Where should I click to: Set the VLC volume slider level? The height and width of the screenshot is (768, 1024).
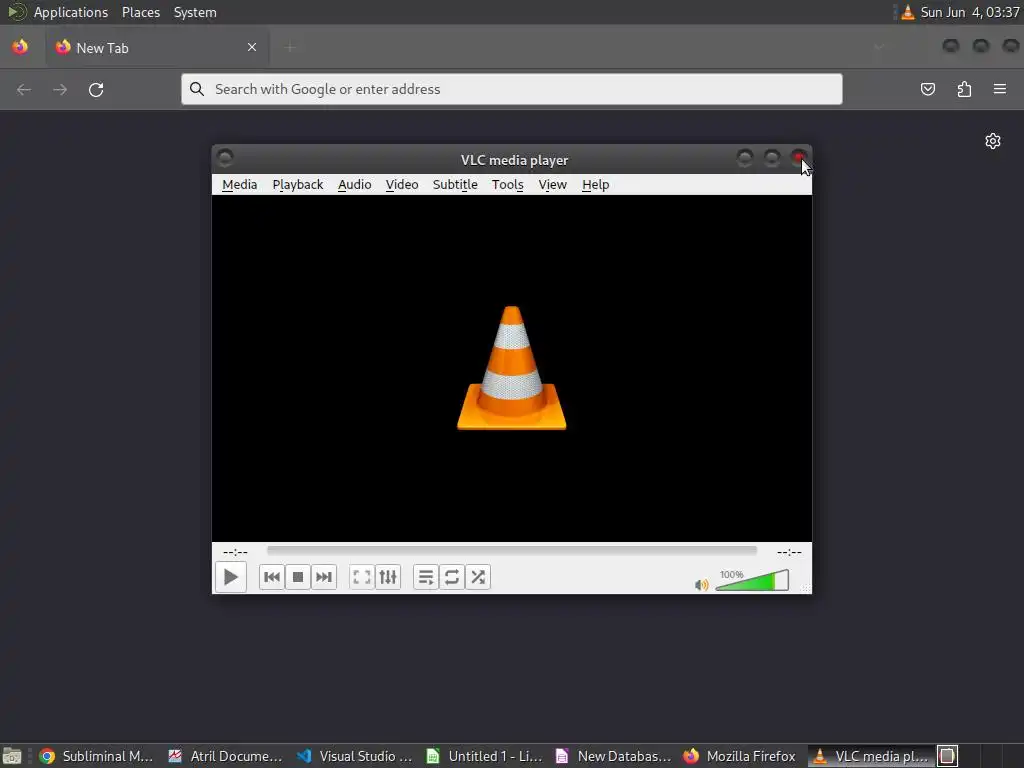752,580
